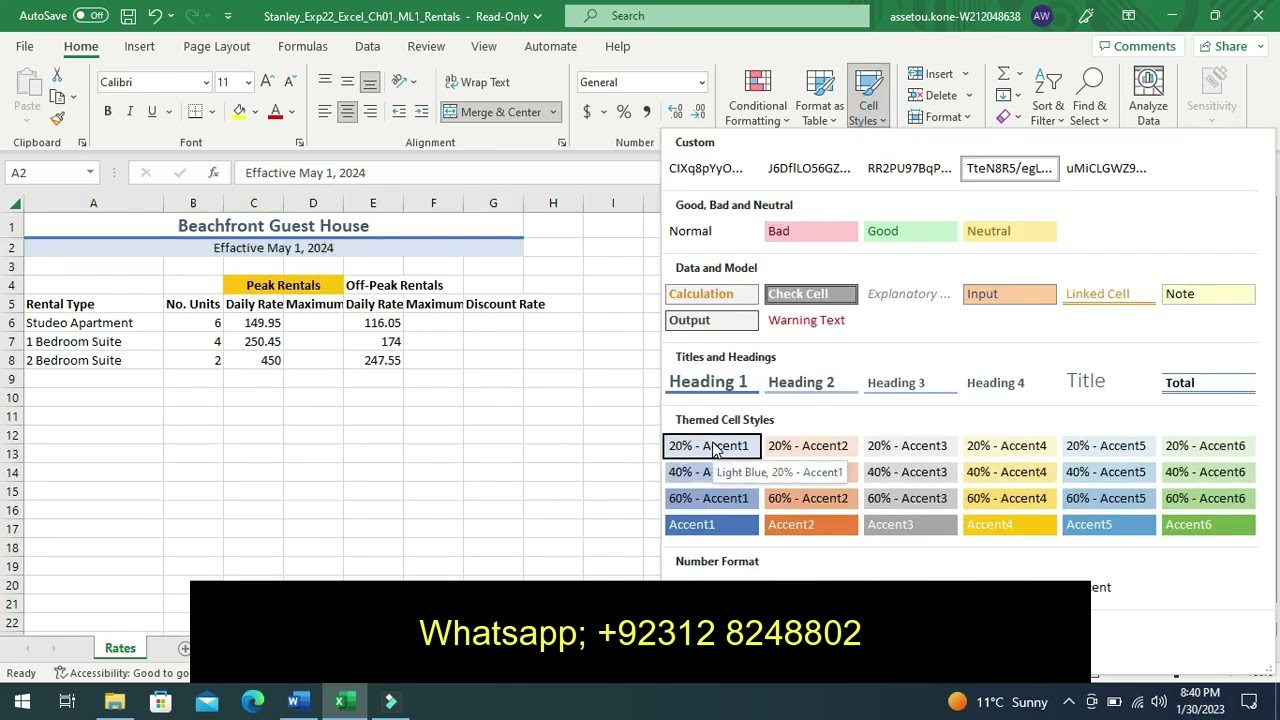Apply the Total cell style
The image size is (1280, 720).
1209,382
